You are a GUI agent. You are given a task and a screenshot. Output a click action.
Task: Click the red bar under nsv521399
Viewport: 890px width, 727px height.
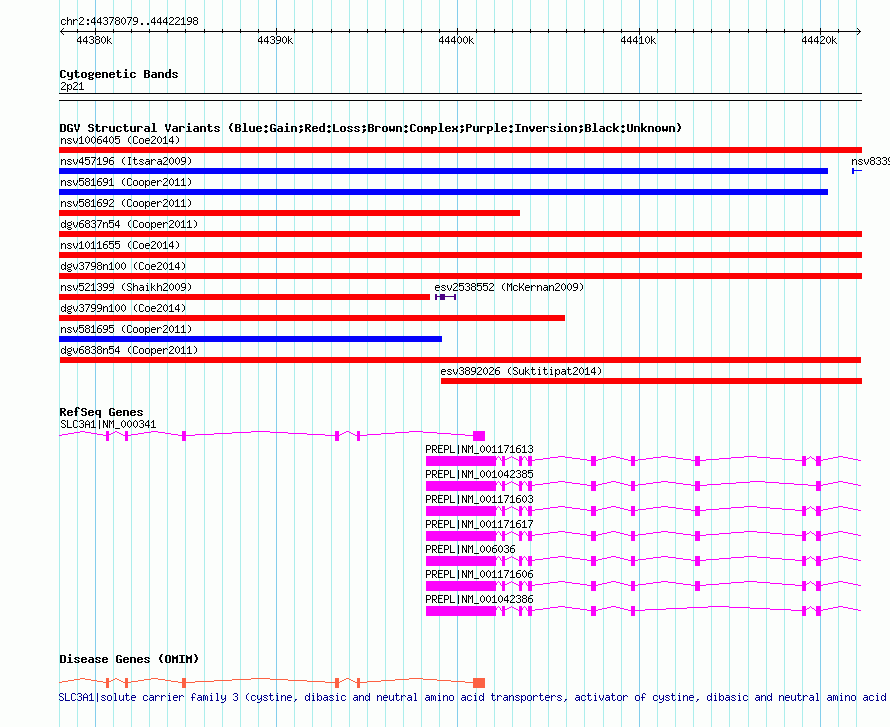click(x=245, y=297)
